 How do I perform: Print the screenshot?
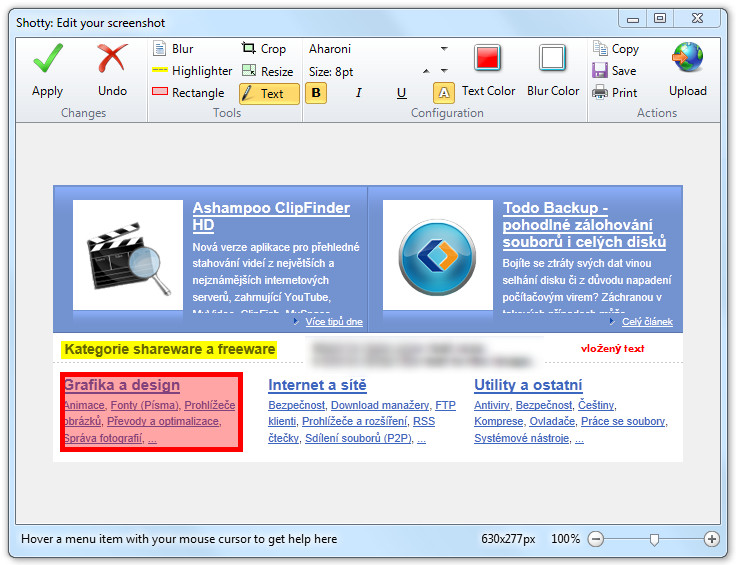tap(614, 92)
